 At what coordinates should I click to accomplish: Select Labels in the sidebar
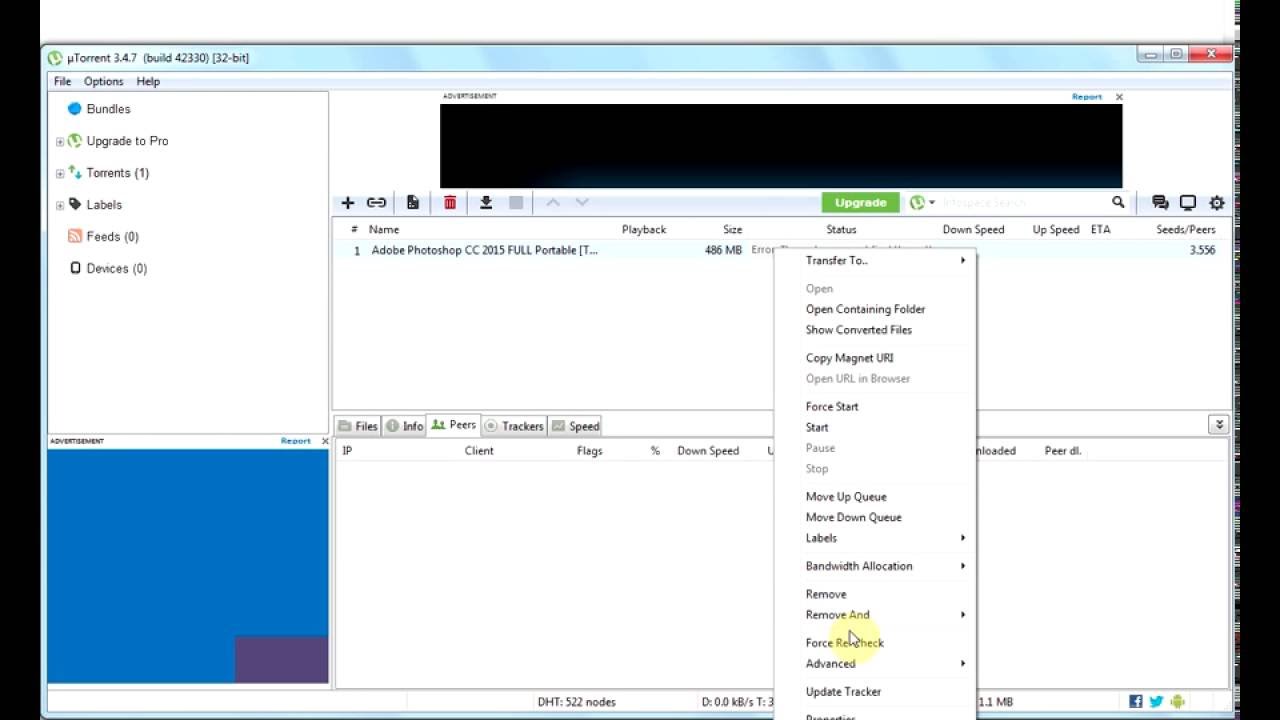[104, 205]
